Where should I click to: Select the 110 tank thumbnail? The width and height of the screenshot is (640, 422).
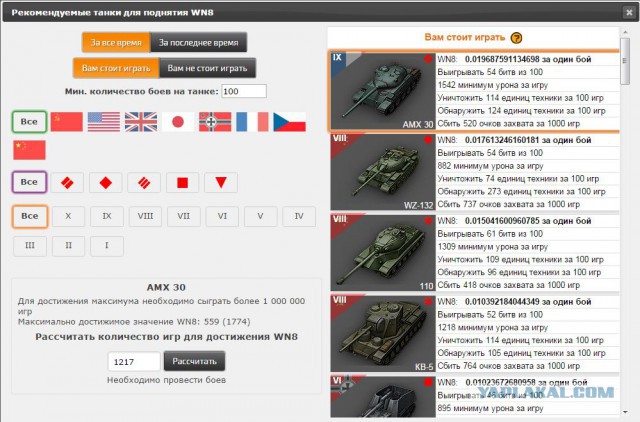pos(383,253)
